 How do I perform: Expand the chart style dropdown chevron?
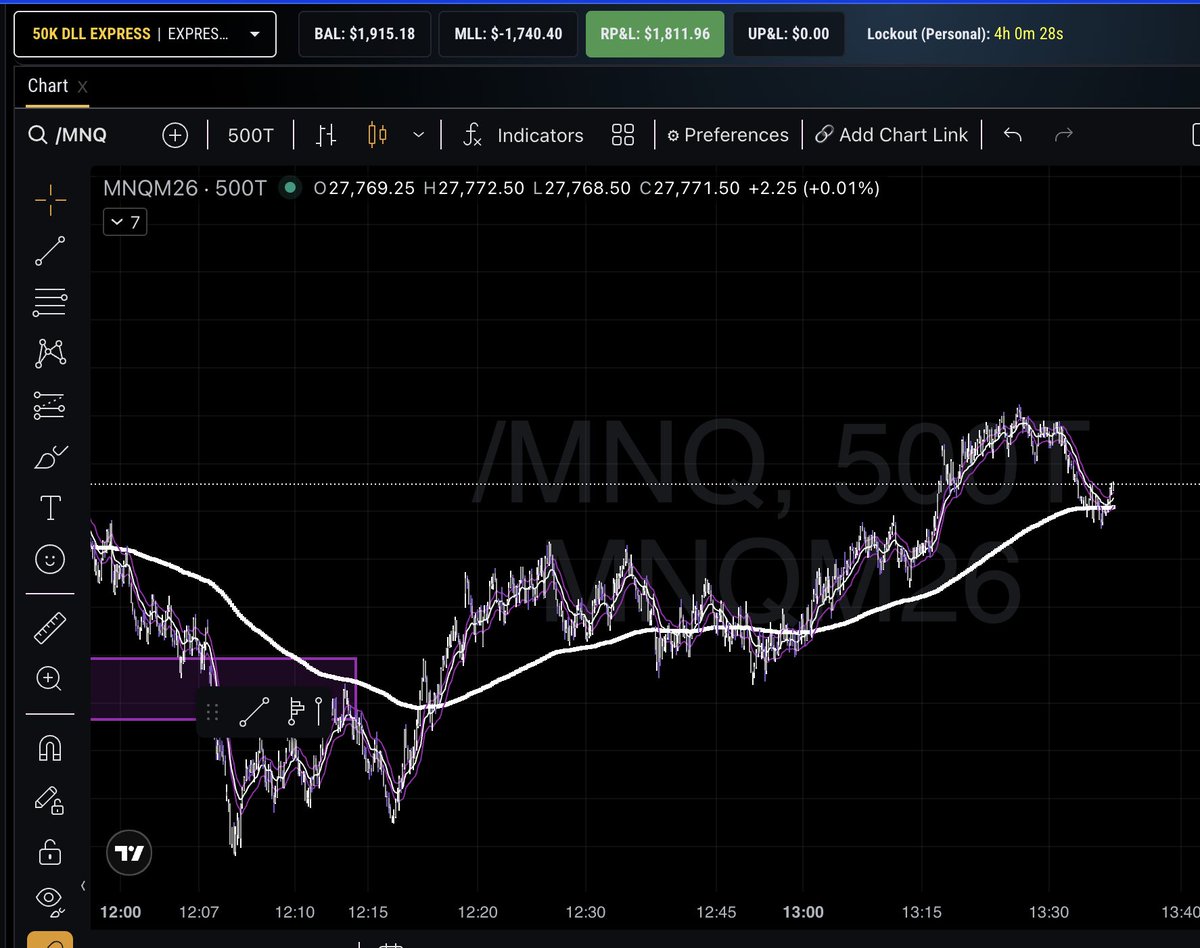pos(419,135)
